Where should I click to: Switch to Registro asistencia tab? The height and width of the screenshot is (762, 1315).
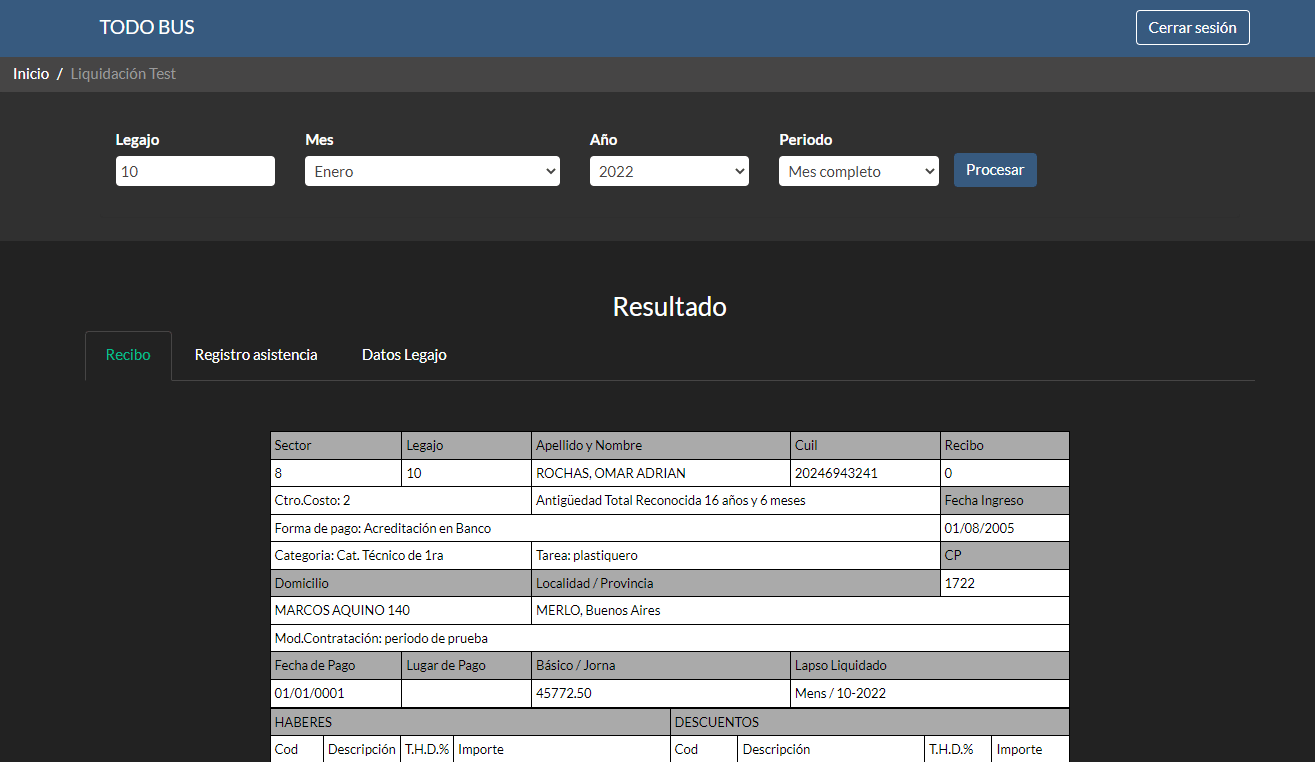[x=256, y=355]
